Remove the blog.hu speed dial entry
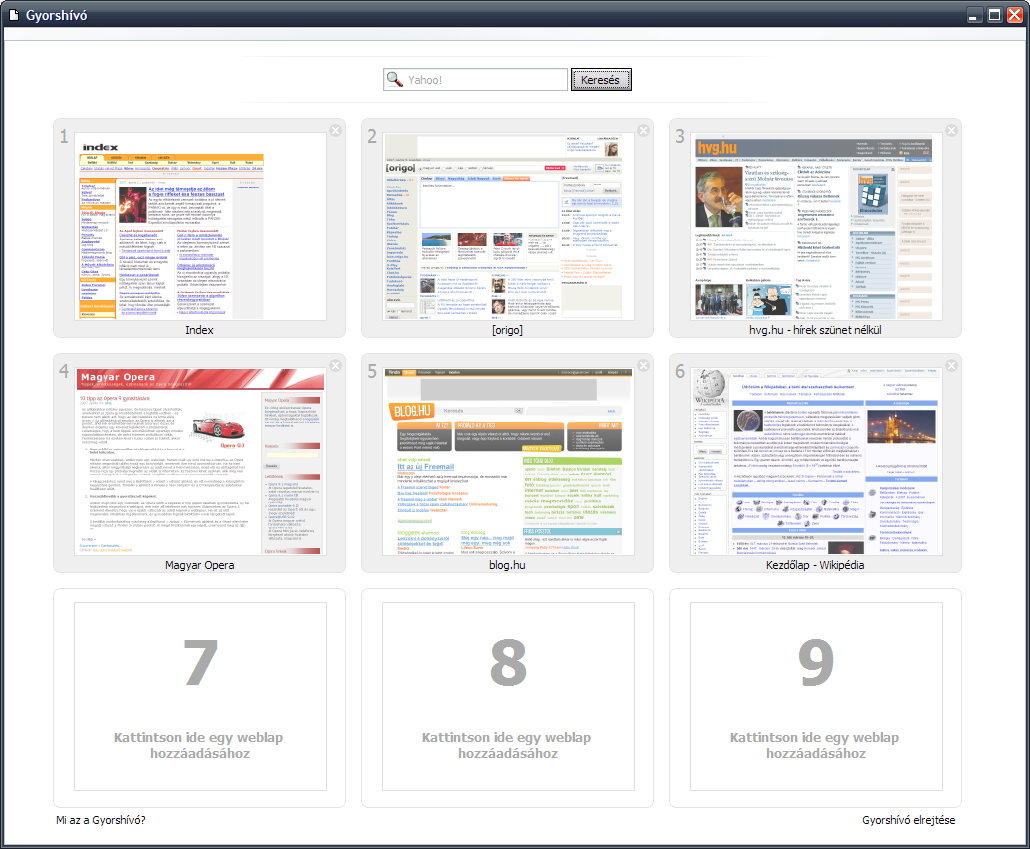Viewport: 1030px width, 849px height. 644,366
